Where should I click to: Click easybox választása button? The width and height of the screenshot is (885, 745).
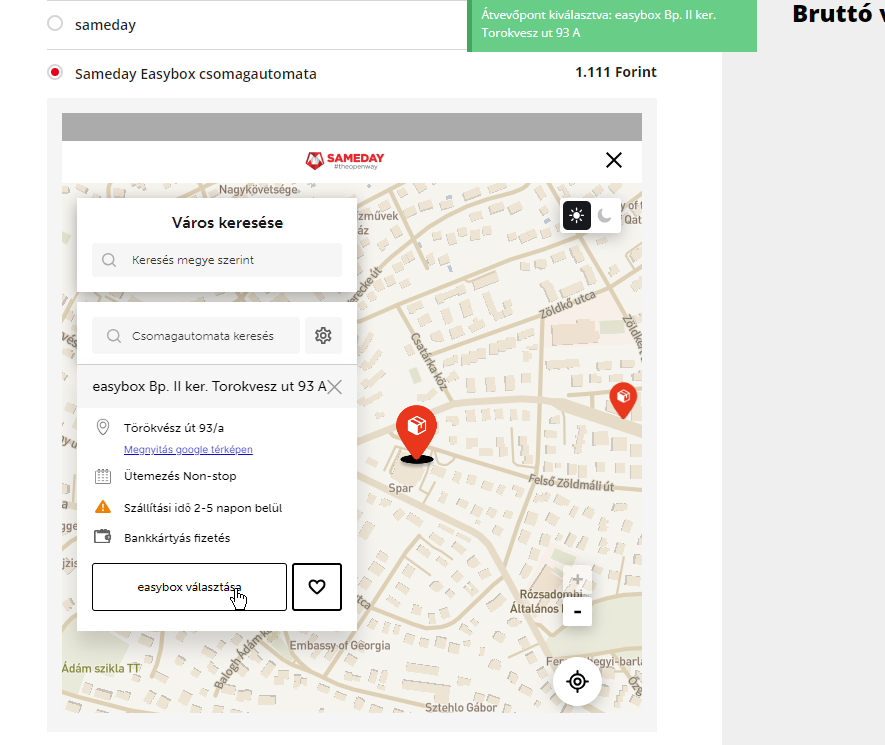(x=189, y=587)
